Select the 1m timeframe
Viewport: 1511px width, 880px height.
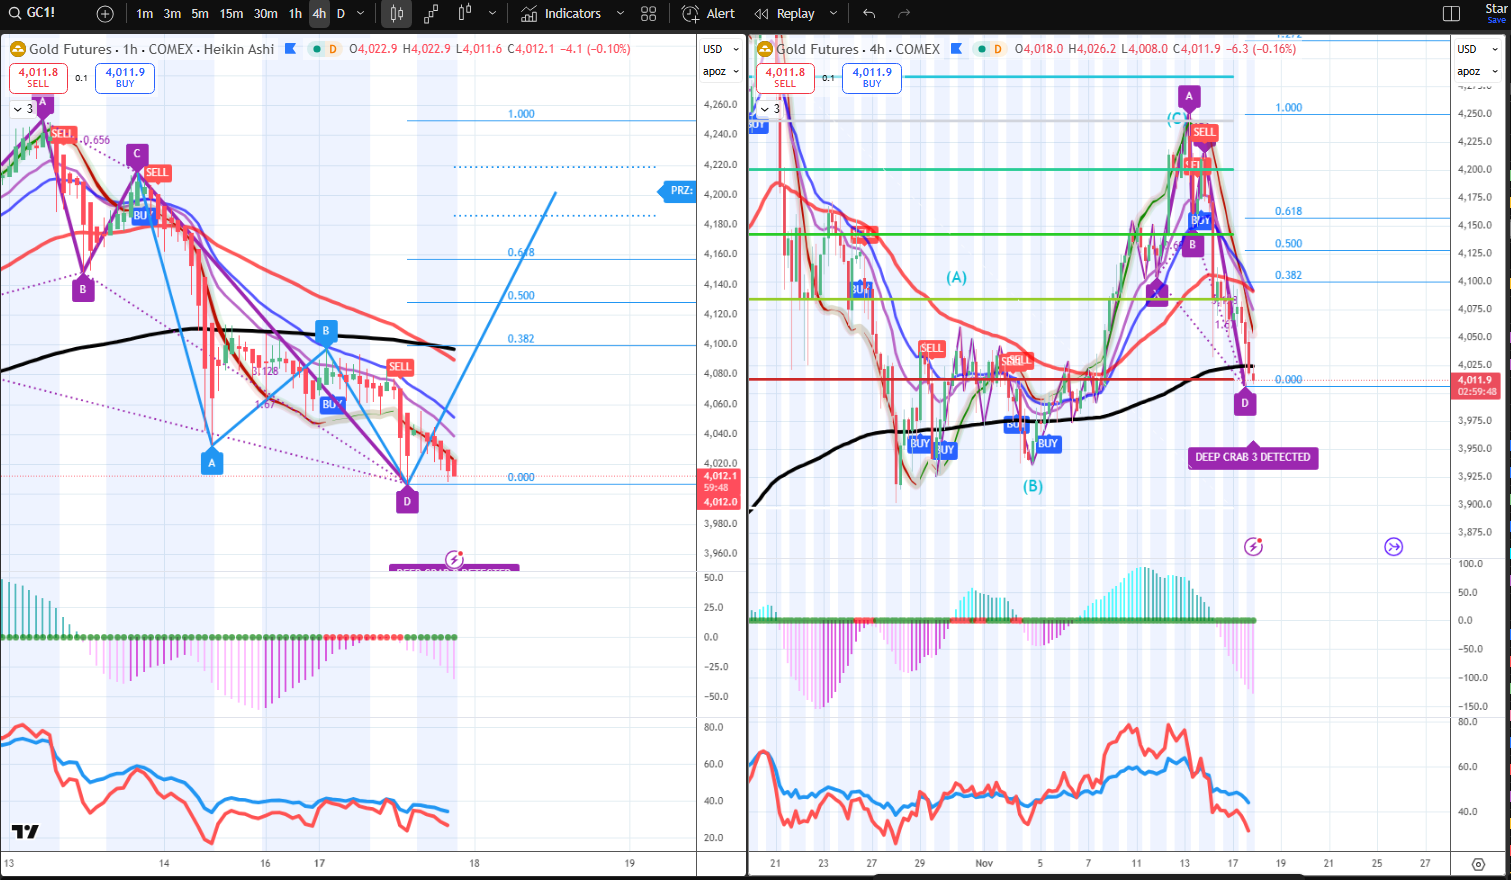point(145,14)
